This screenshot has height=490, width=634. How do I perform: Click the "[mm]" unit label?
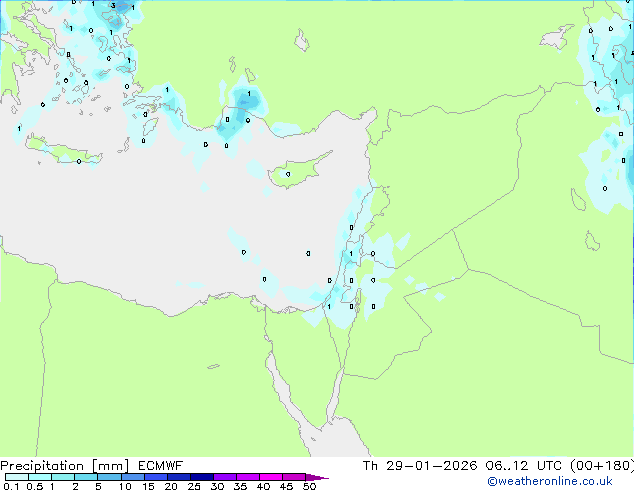(111, 466)
